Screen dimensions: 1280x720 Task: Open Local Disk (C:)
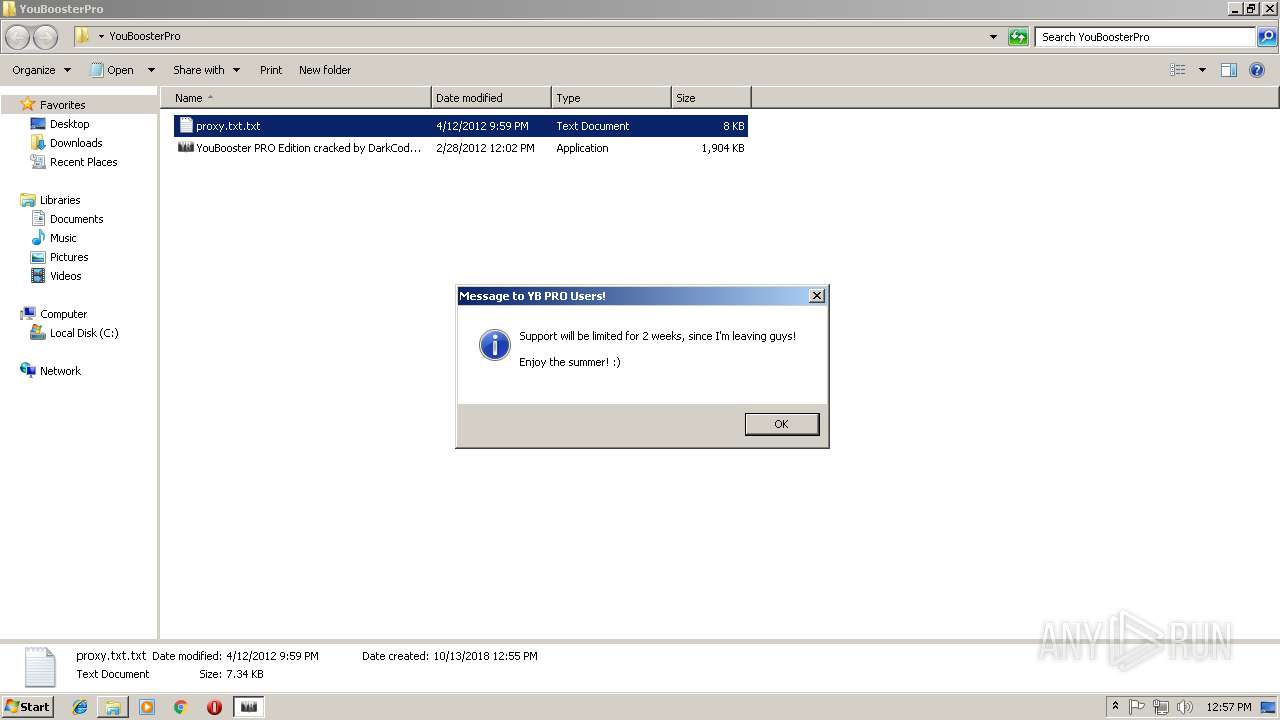(x=84, y=333)
